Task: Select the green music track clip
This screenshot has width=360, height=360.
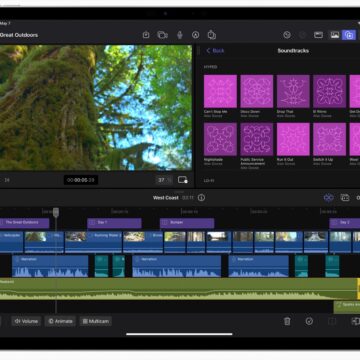Action: 178,289
